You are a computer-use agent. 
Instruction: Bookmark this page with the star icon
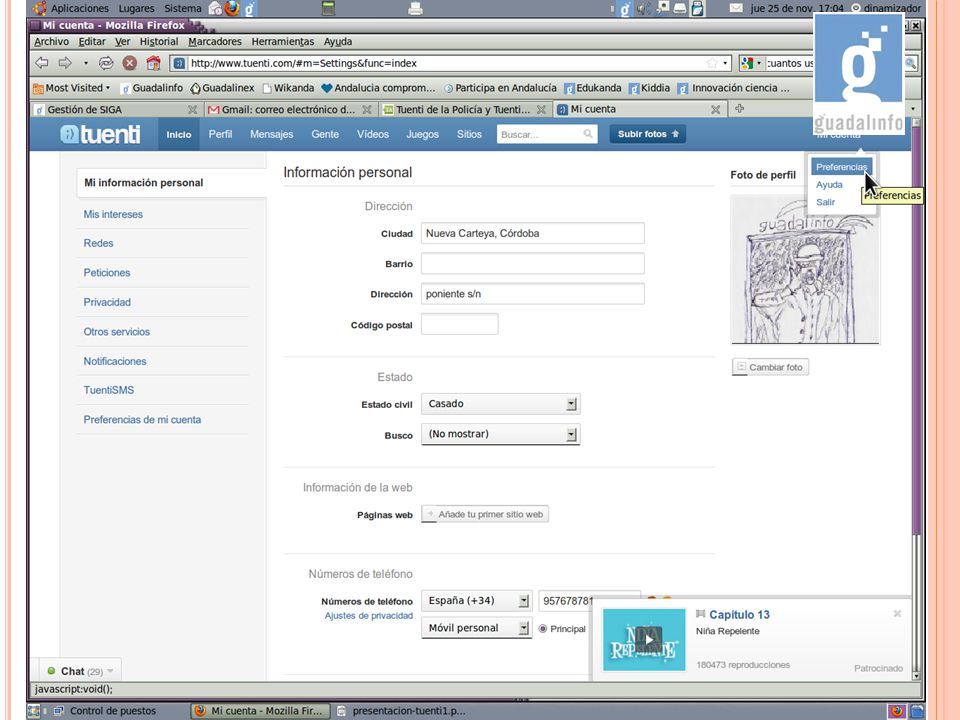pos(711,63)
